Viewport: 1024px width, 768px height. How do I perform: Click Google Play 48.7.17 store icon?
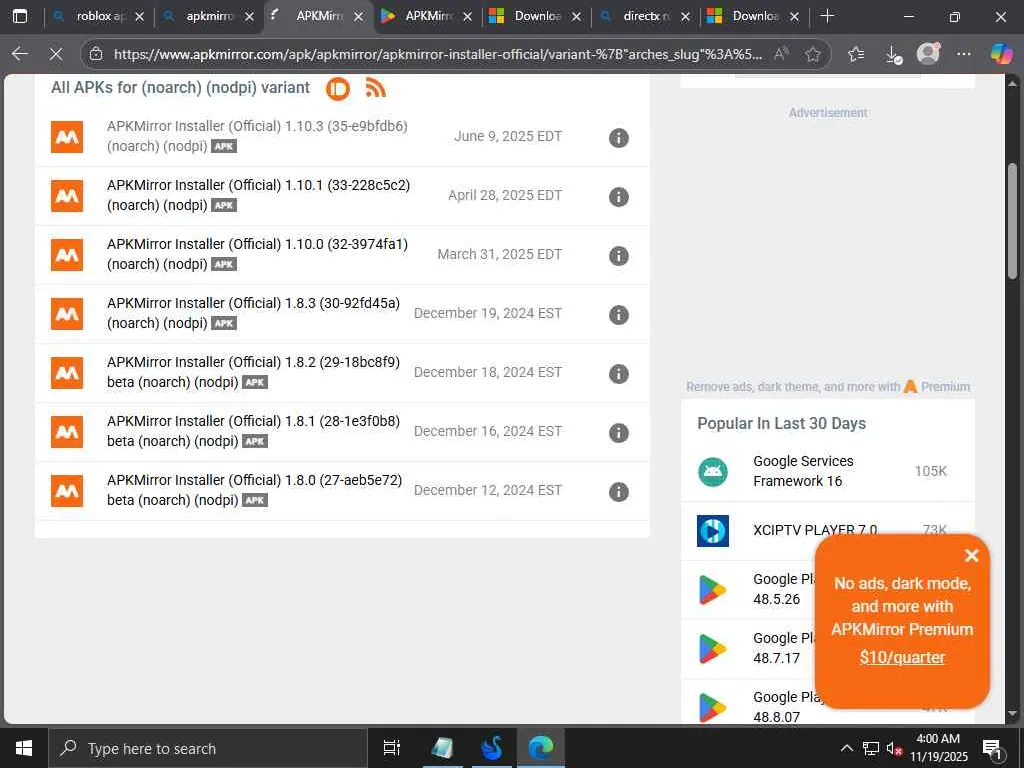point(712,648)
